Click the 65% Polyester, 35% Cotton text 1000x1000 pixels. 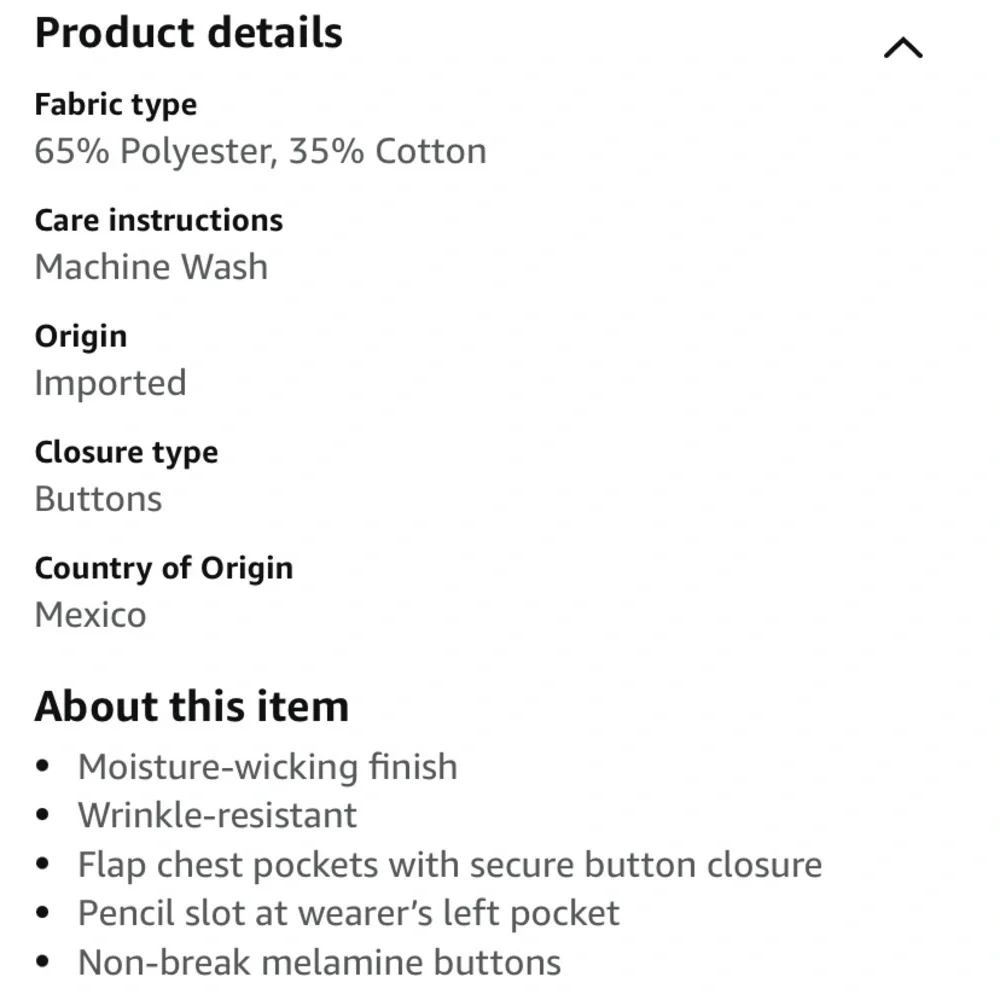(x=260, y=151)
